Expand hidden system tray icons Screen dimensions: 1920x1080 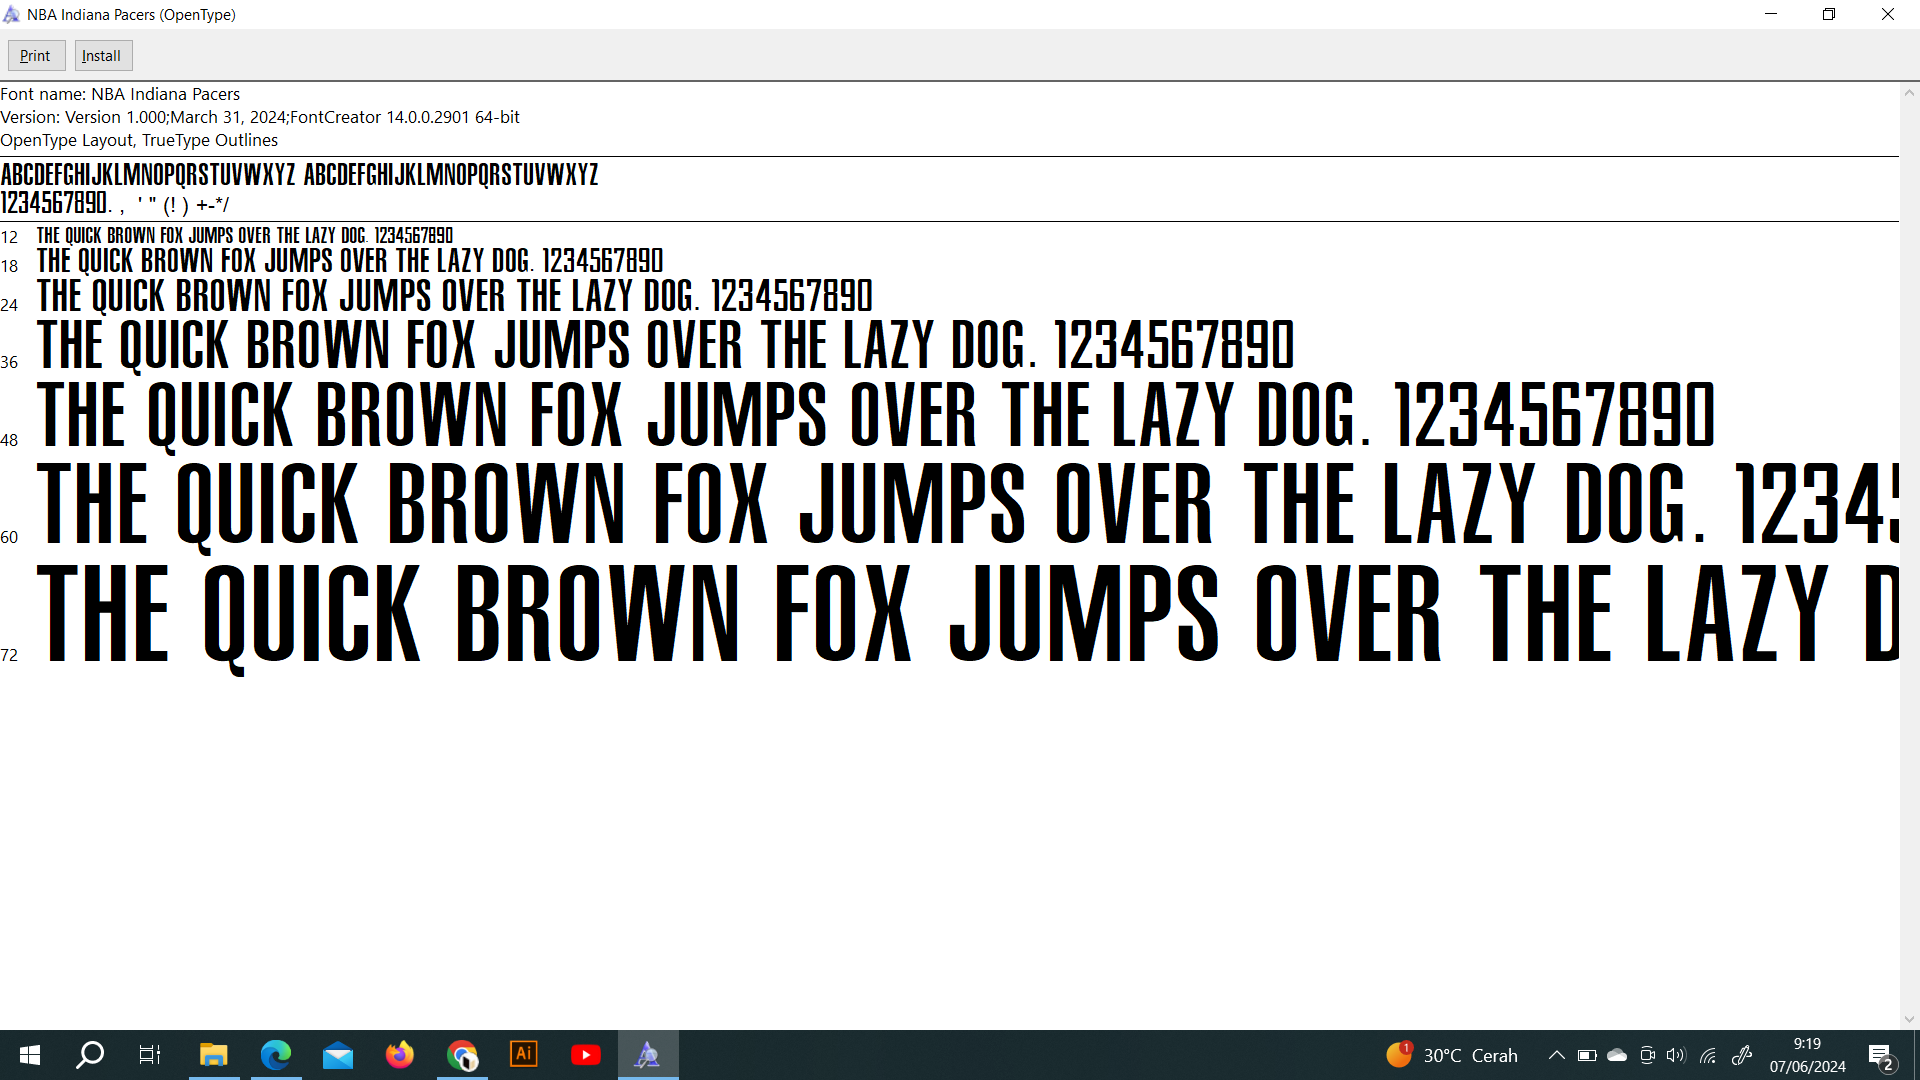(x=1557, y=1055)
